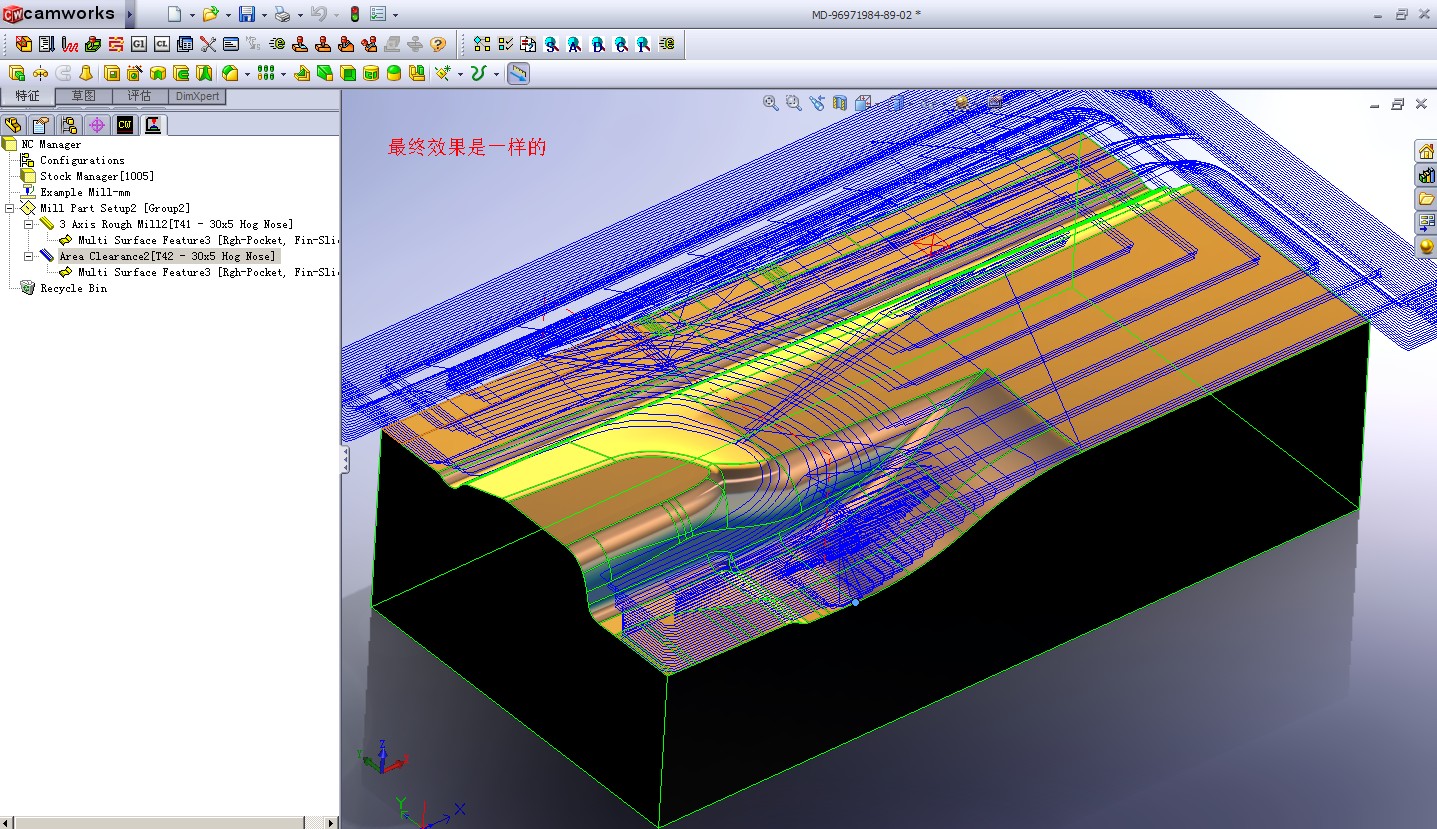1437x829 pixels.
Task: Collapse the Mill Part Setup2 tree node
Action: (10, 208)
